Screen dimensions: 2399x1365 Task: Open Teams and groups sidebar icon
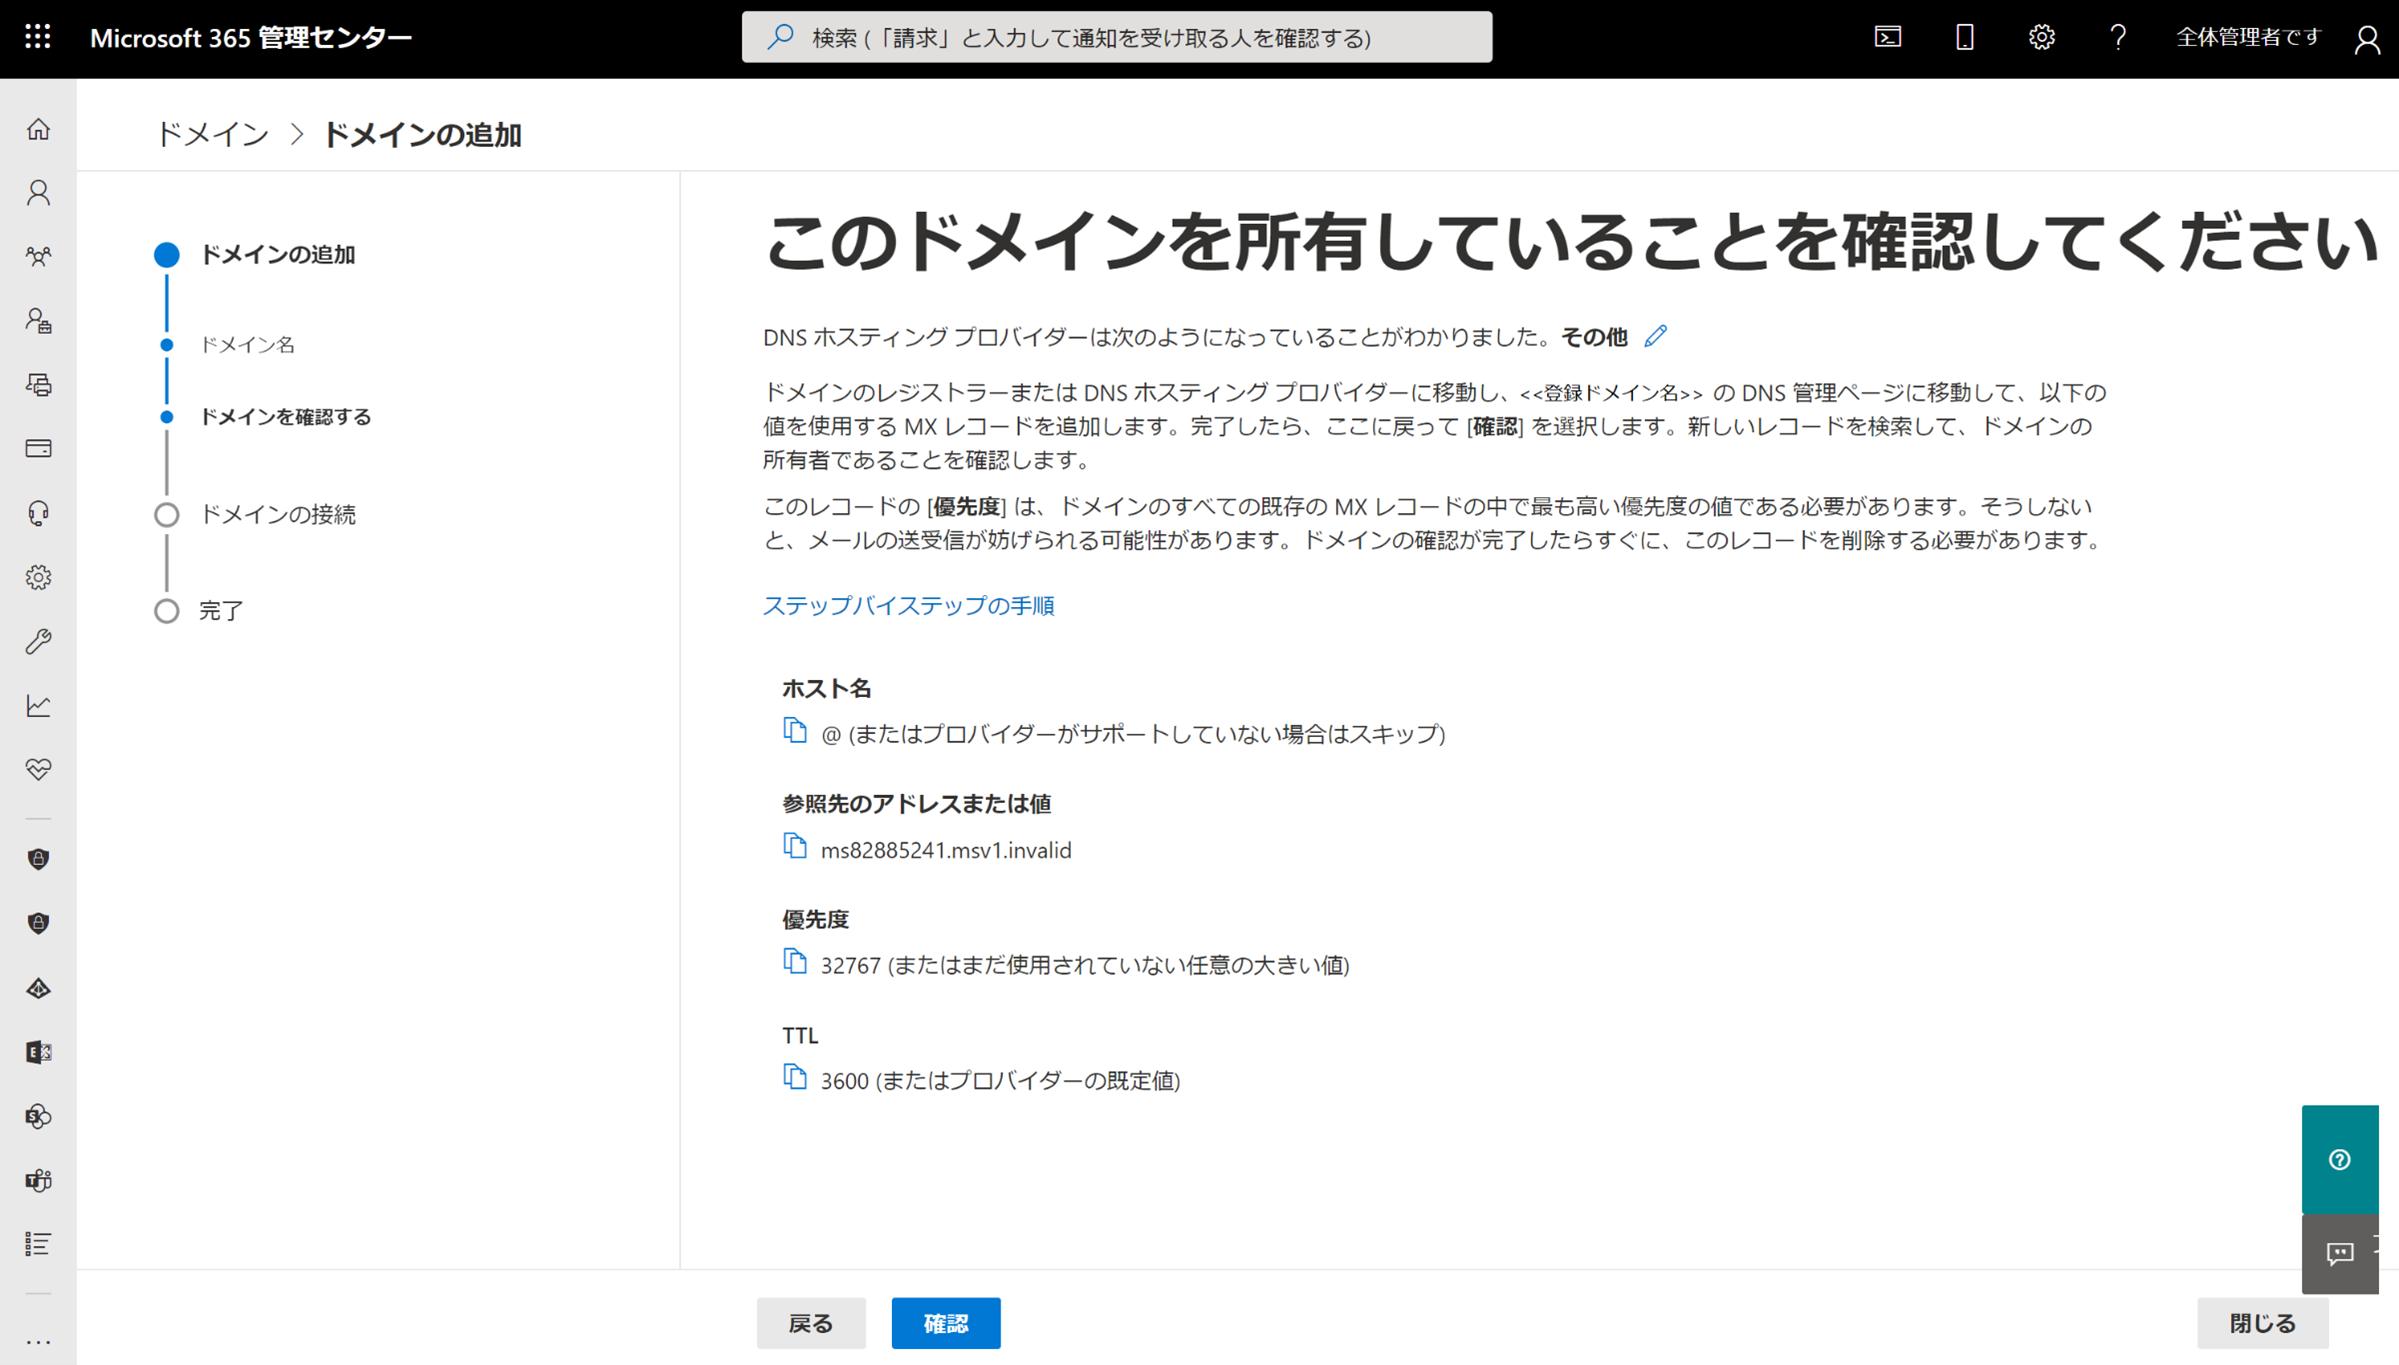[x=38, y=257]
